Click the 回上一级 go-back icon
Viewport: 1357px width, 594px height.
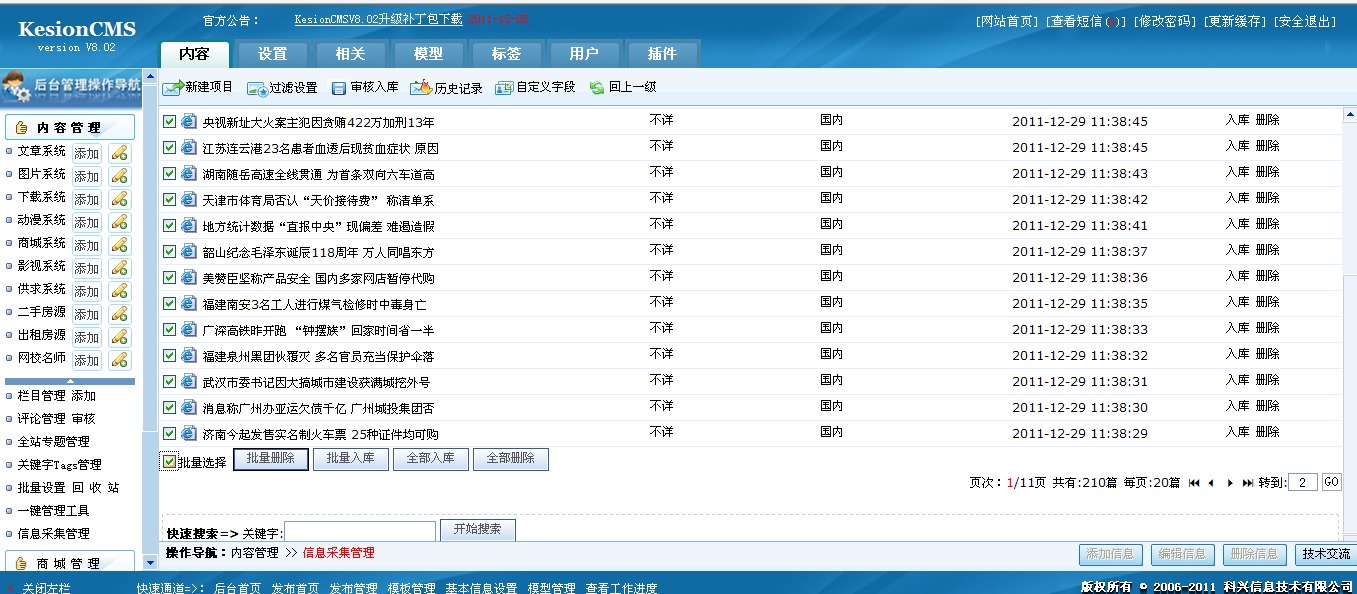(x=597, y=88)
